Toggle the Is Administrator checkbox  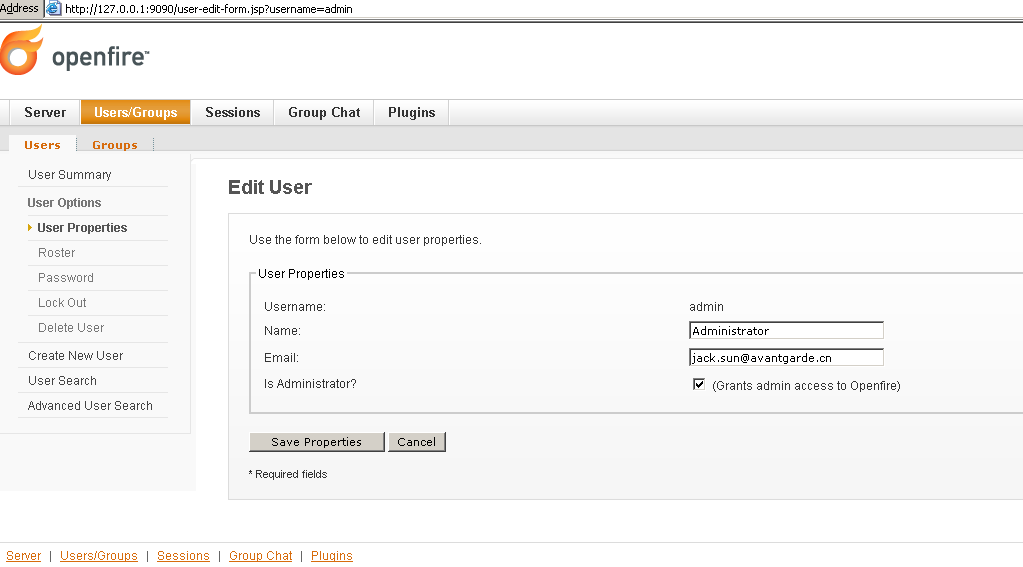click(x=699, y=384)
